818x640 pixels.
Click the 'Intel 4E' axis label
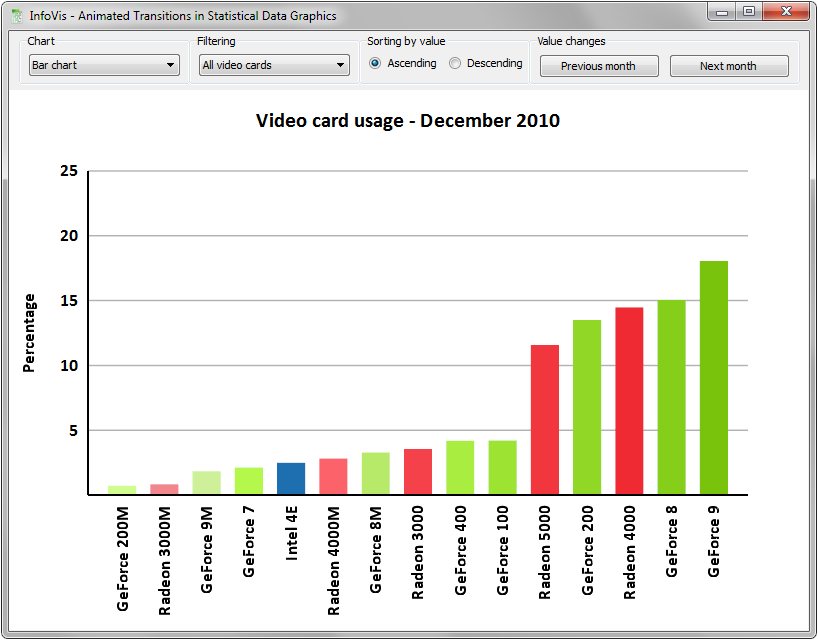point(291,533)
